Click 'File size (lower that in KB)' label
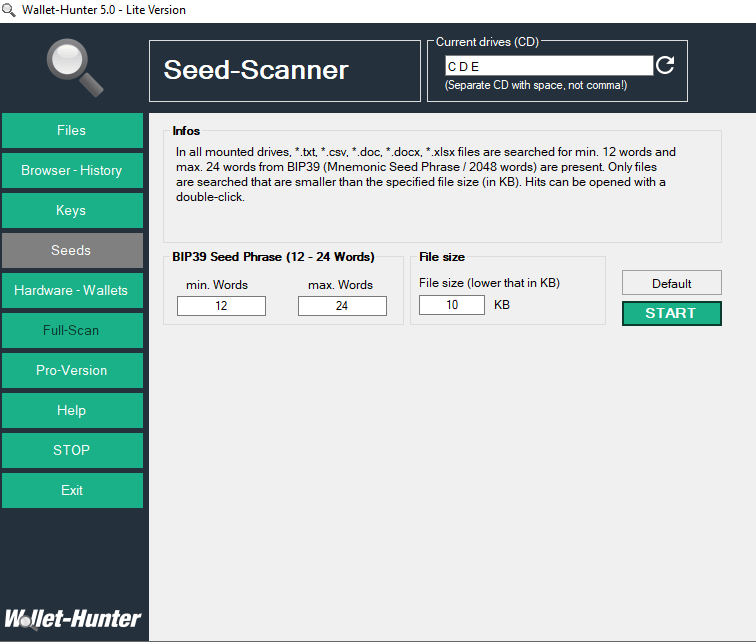 click(489, 283)
